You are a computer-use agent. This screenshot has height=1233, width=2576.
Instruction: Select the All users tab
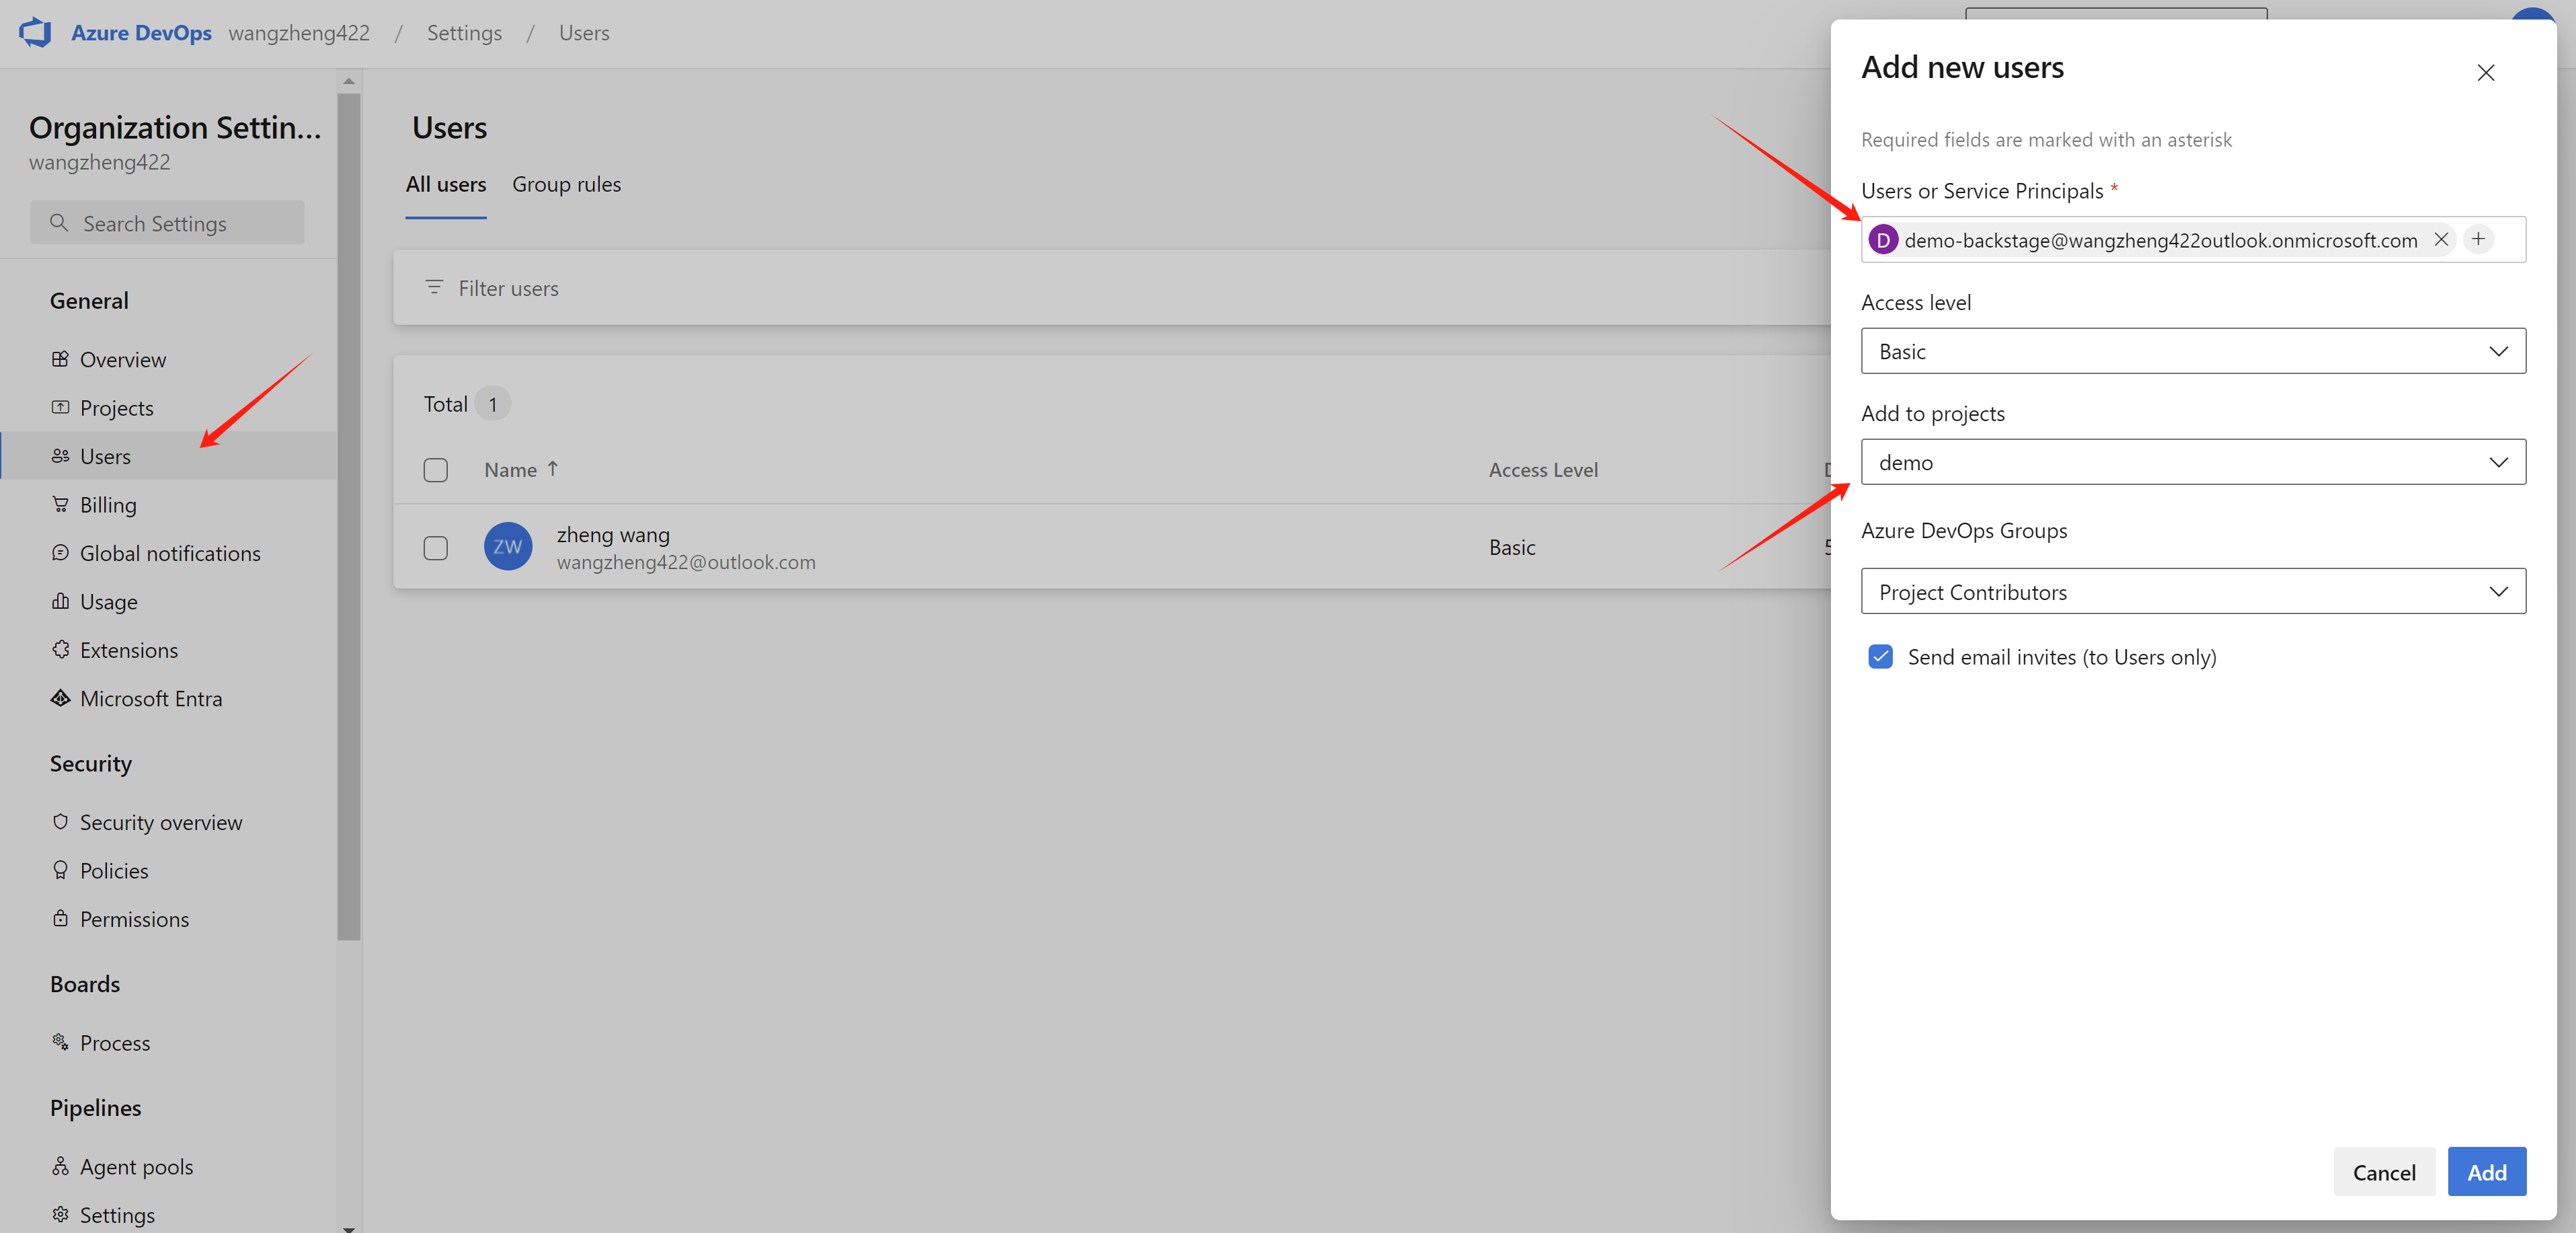[x=445, y=185]
